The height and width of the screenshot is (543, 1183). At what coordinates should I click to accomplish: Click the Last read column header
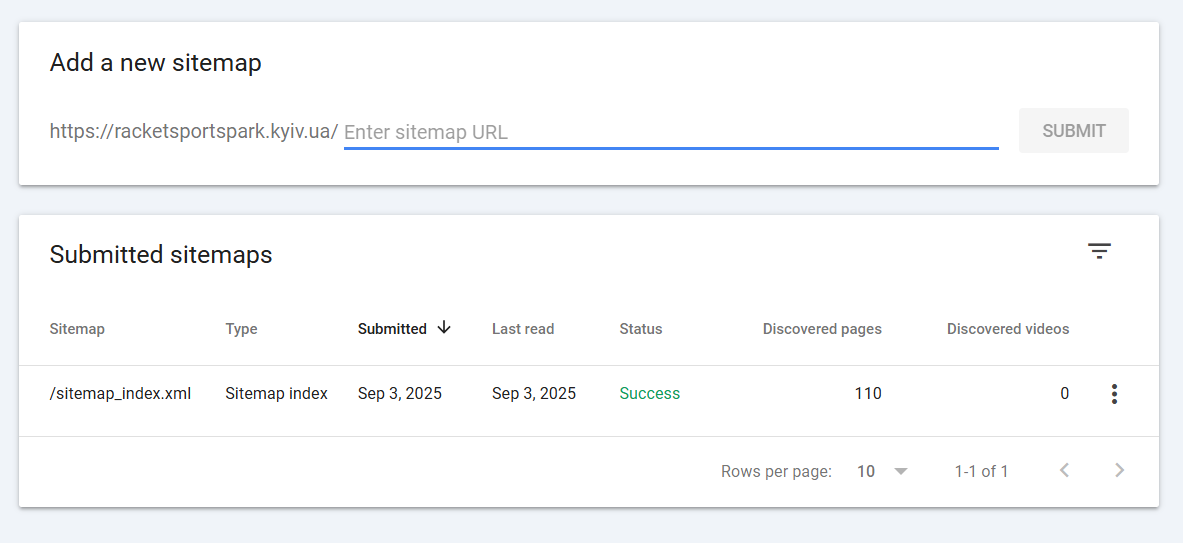[x=523, y=329]
